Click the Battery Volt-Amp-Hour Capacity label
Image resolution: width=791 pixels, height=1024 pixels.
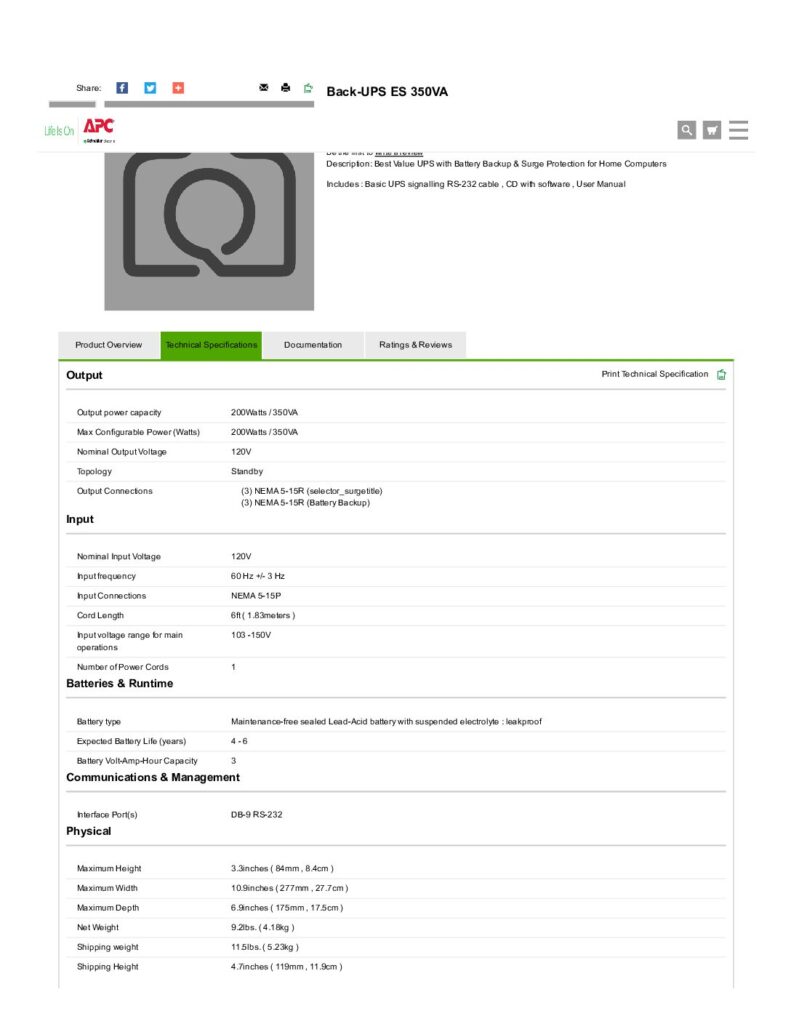click(137, 761)
